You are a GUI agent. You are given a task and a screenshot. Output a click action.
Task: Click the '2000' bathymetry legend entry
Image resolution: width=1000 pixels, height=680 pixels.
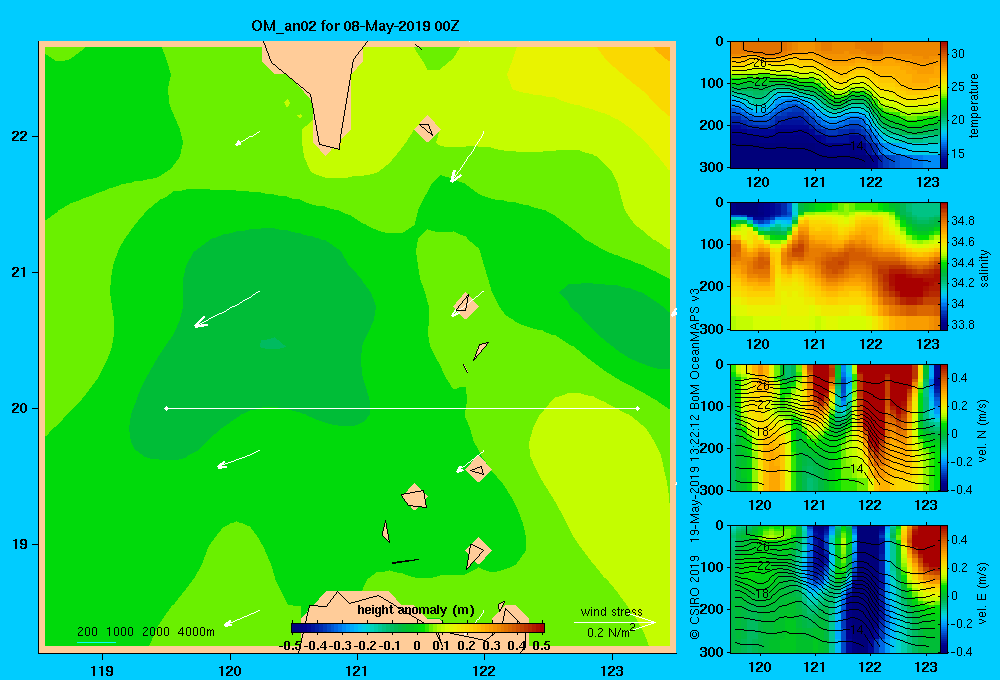click(156, 632)
